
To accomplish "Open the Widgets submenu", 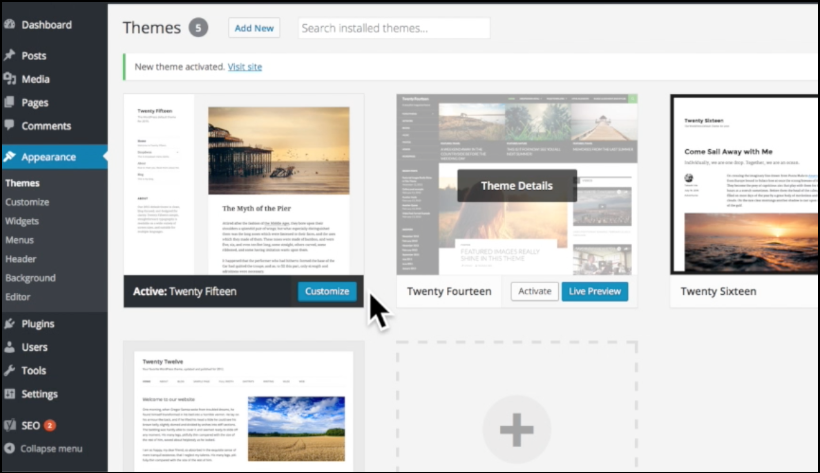I will [22, 221].
